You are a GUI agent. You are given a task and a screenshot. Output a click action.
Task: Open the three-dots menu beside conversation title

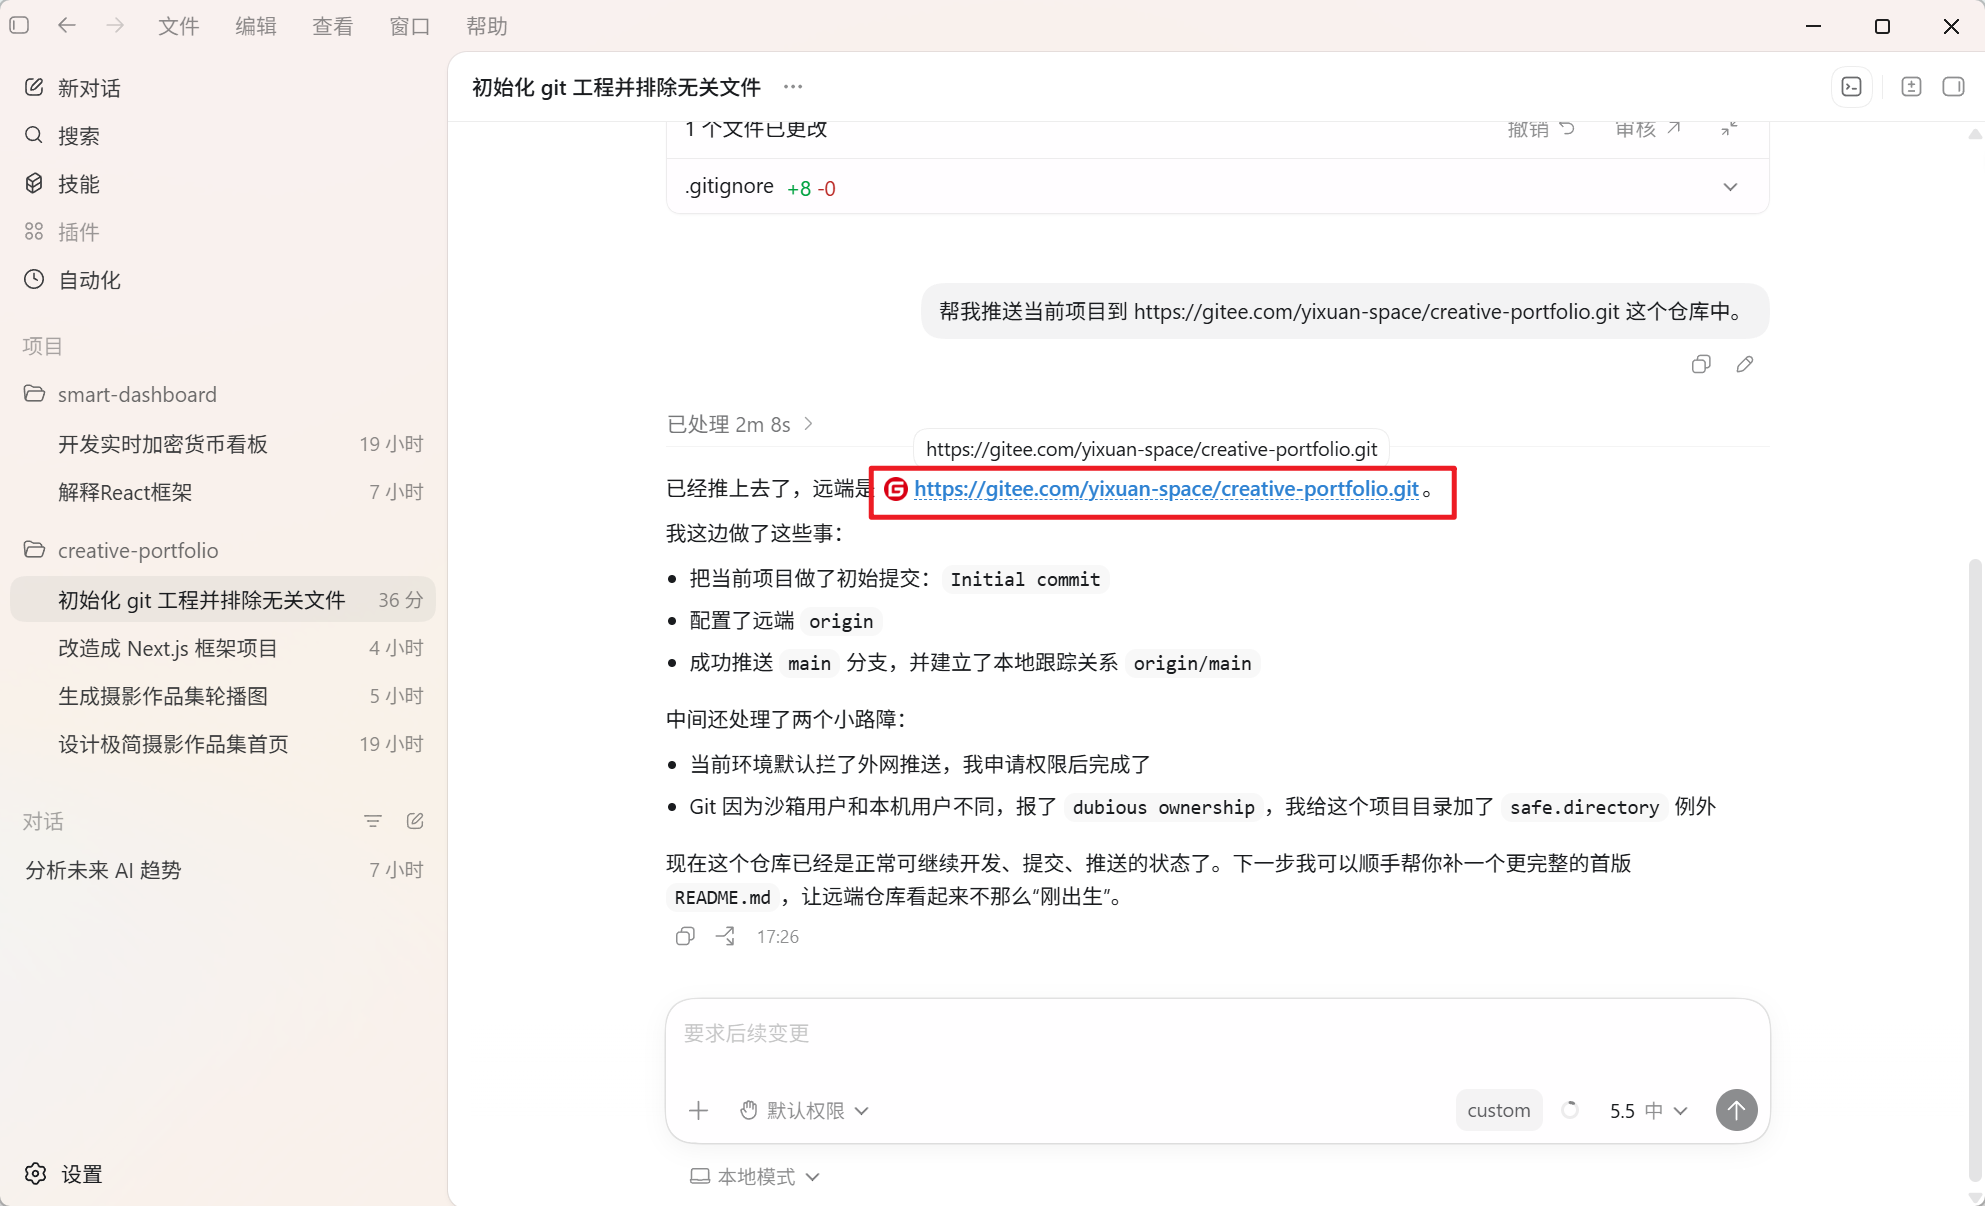[793, 87]
